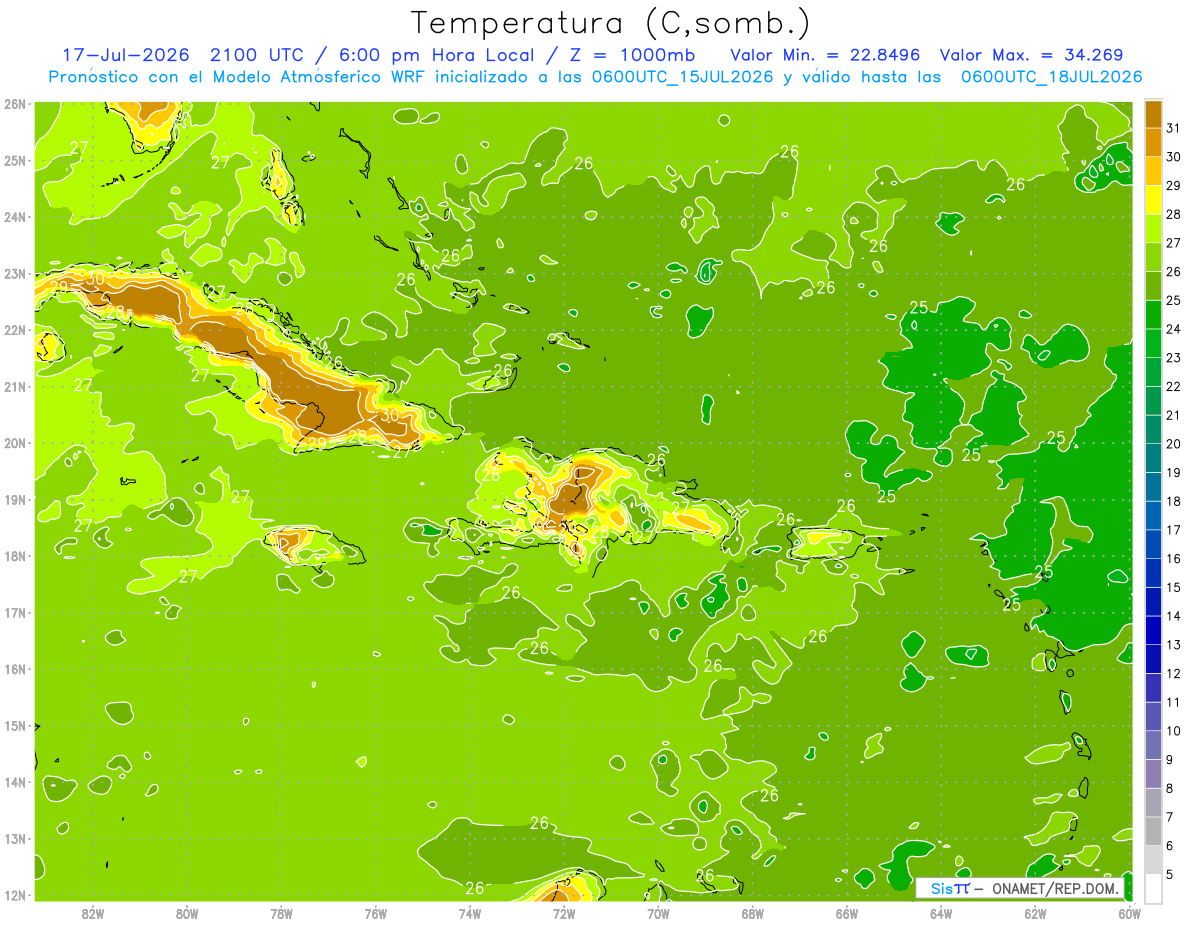Screen dimensions: 1200x927
Task: Click latitude axis label 26N
Action: click(x=15, y=104)
